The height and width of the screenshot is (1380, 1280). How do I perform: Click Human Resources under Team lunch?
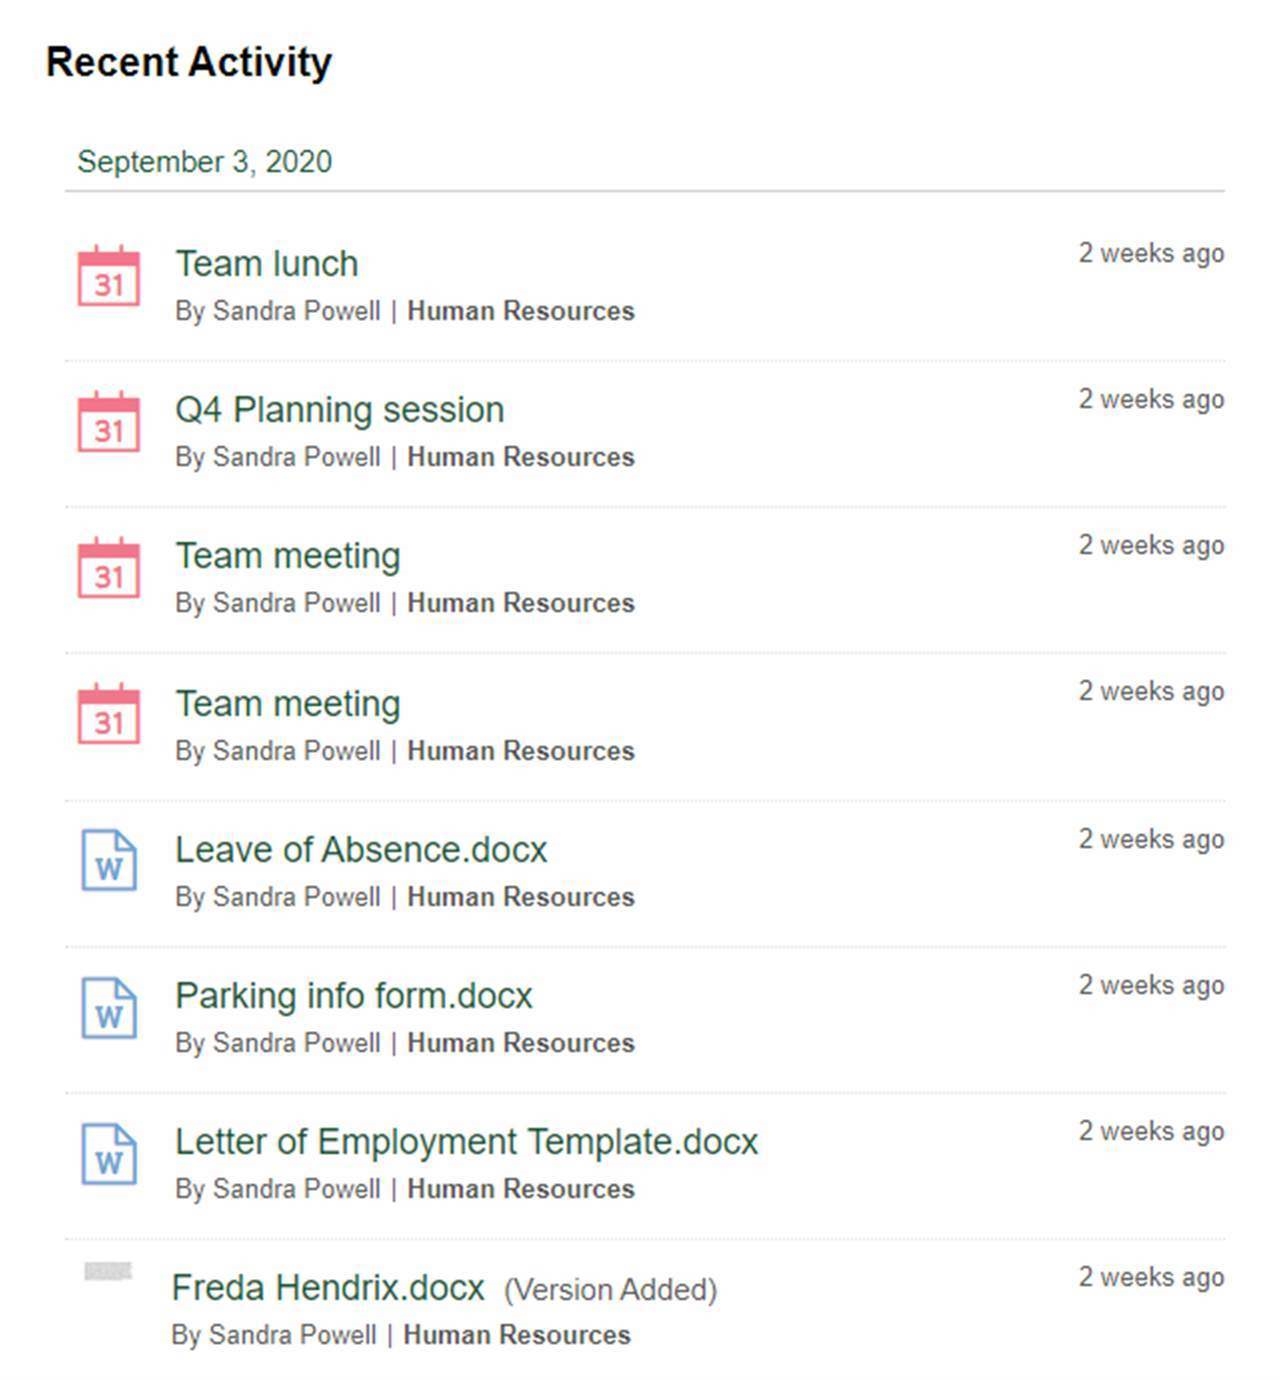pos(521,311)
